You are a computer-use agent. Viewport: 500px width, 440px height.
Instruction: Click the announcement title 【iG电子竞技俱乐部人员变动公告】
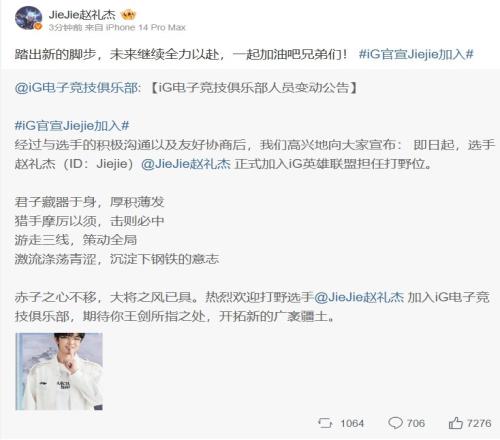[x=254, y=88]
